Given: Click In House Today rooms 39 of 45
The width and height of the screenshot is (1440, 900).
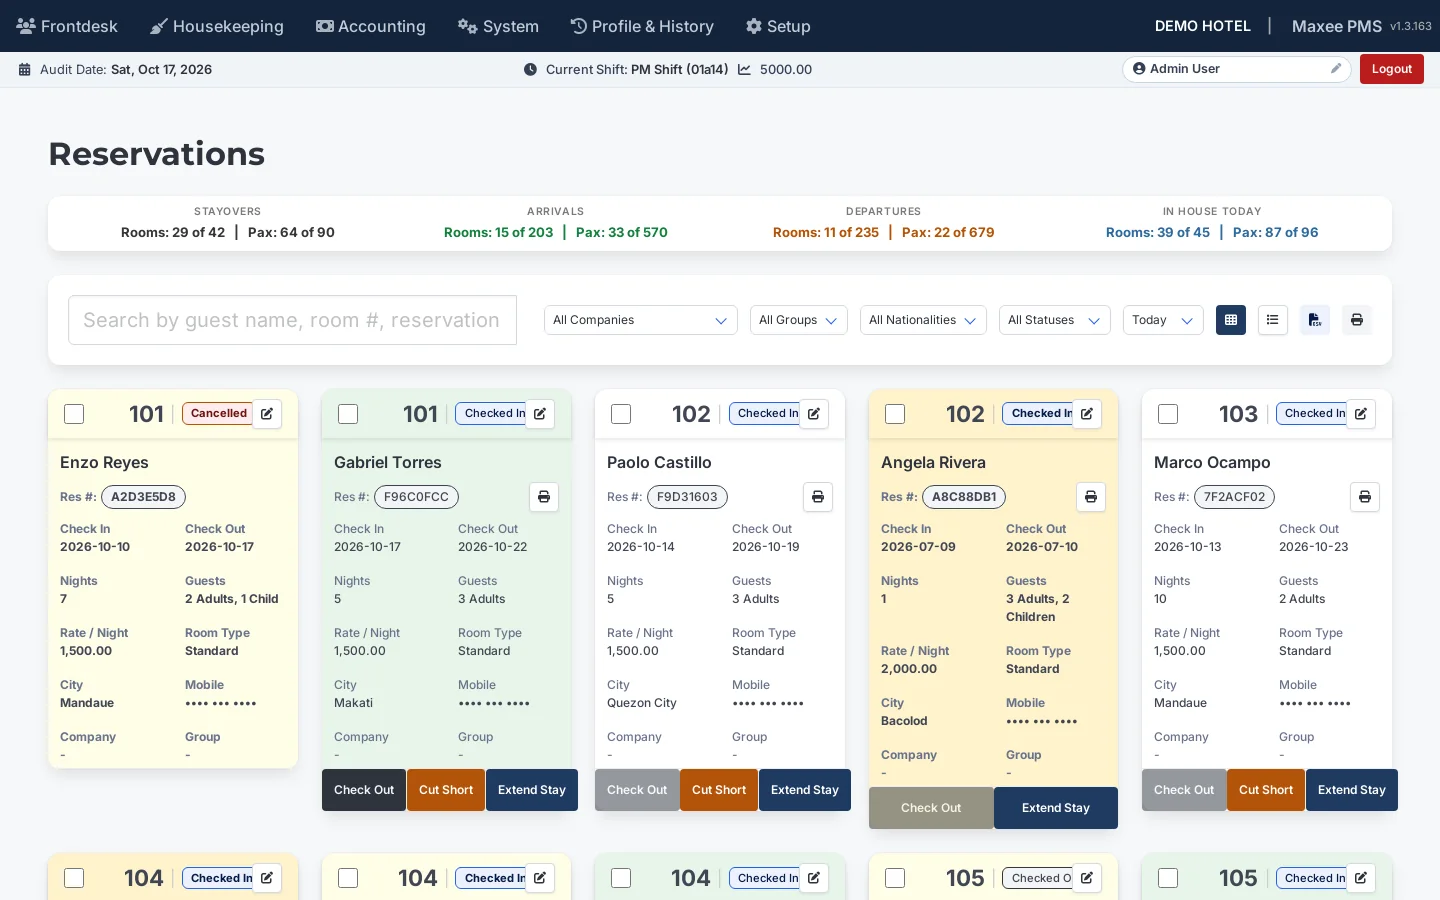Looking at the screenshot, I should pos(1158,232).
